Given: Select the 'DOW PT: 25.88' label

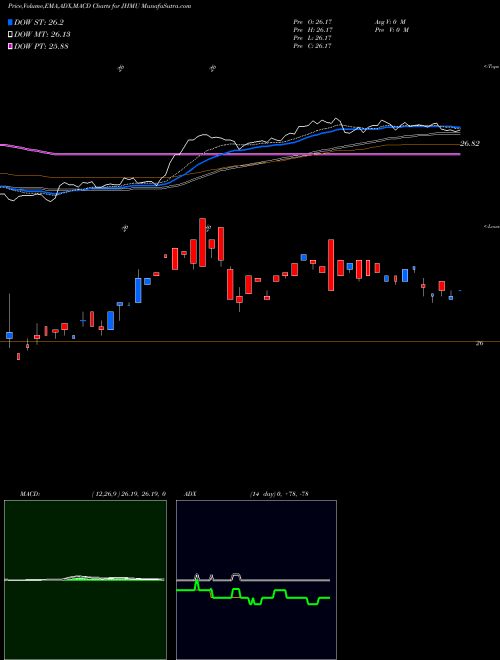Looking at the screenshot, I should pos(41,46).
